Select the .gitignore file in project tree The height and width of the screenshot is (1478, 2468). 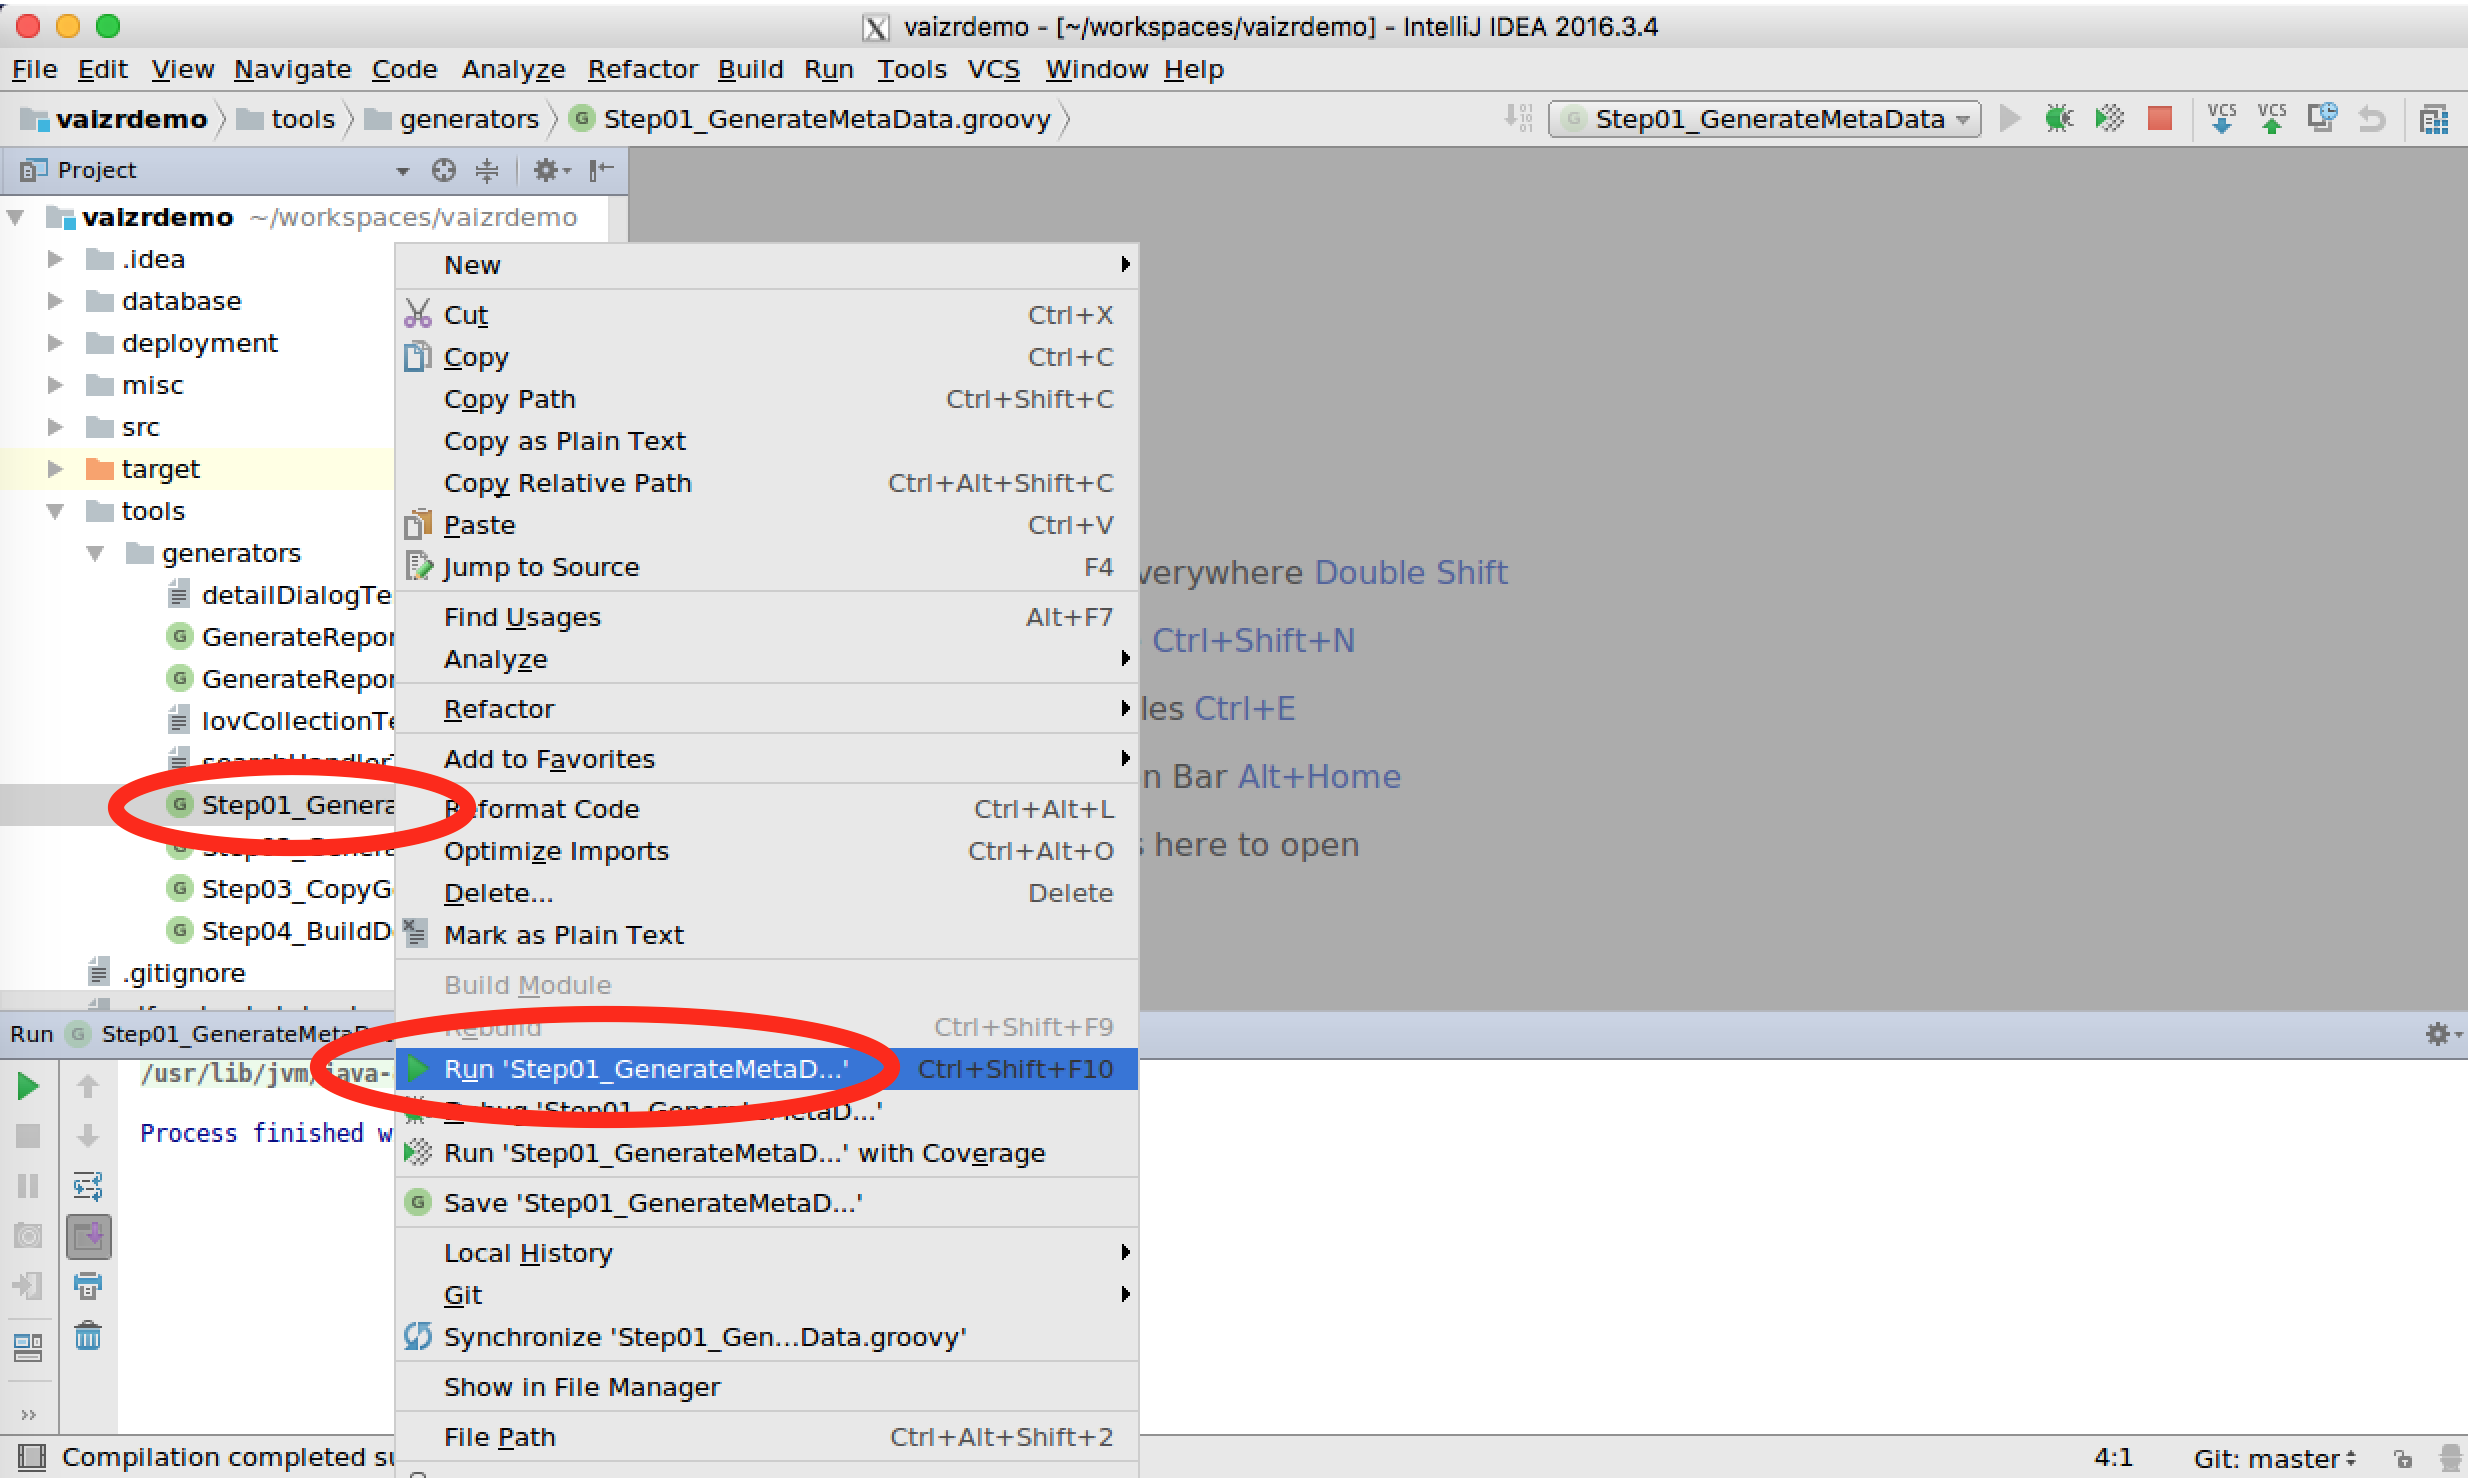[x=168, y=974]
